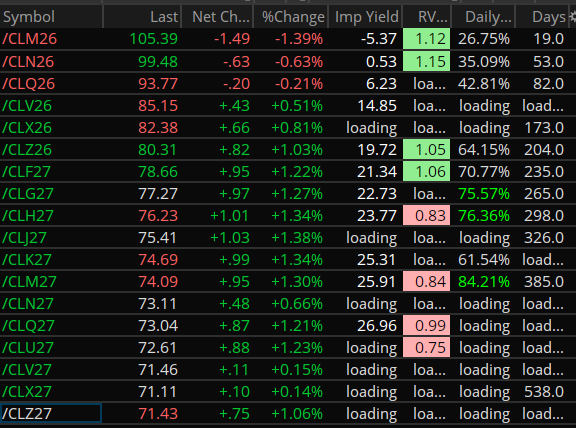Click the days value 298.0
The width and height of the screenshot is (576, 428).
coord(544,216)
